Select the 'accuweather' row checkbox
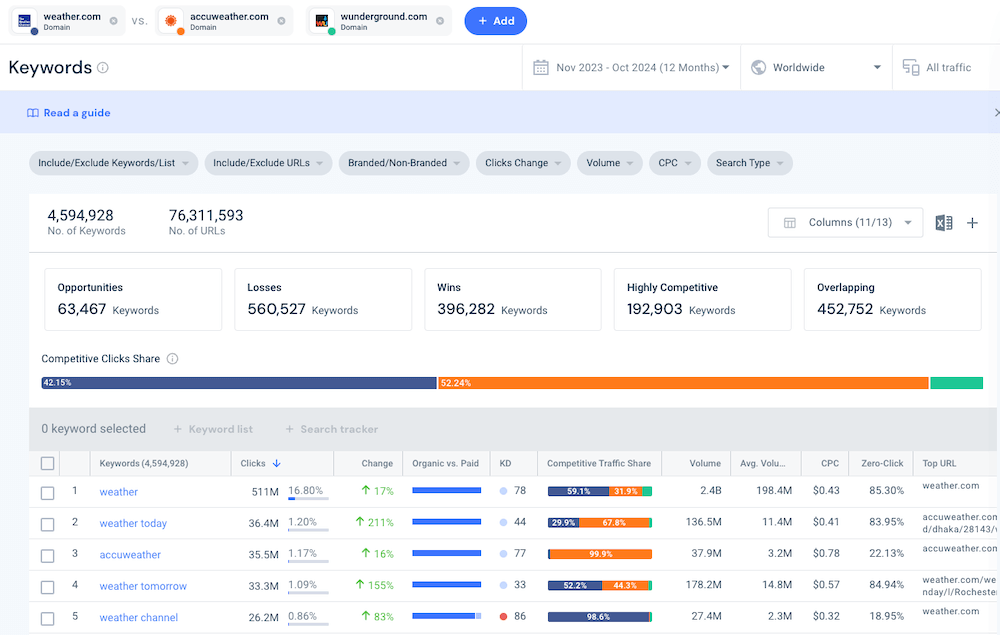The width and height of the screenshot is (1000, 635). 47,555
